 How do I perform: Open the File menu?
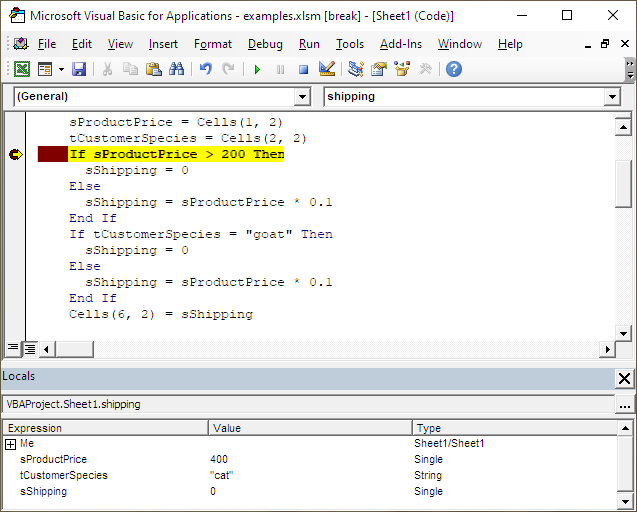[47, 44]
